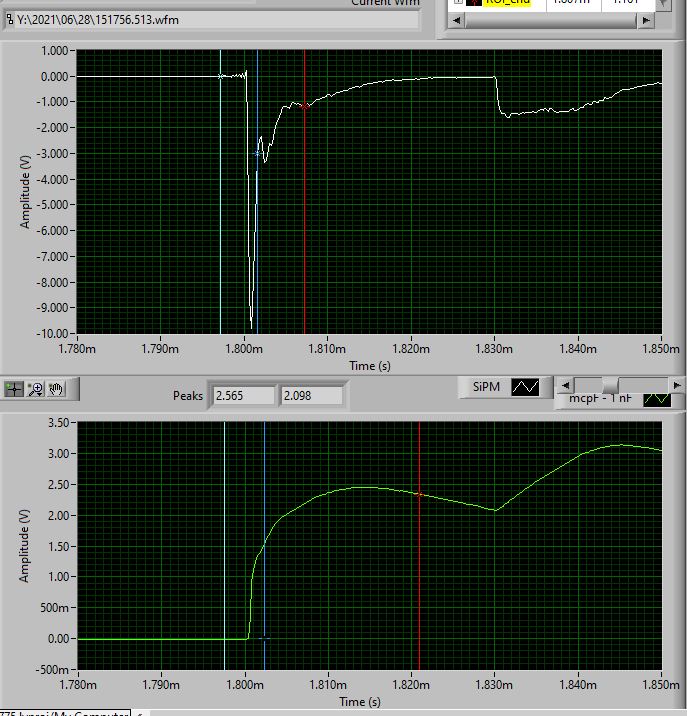687x716 pixels.
Task: Click the path browse icon beside the wfm file
Action: click(10, 20)
